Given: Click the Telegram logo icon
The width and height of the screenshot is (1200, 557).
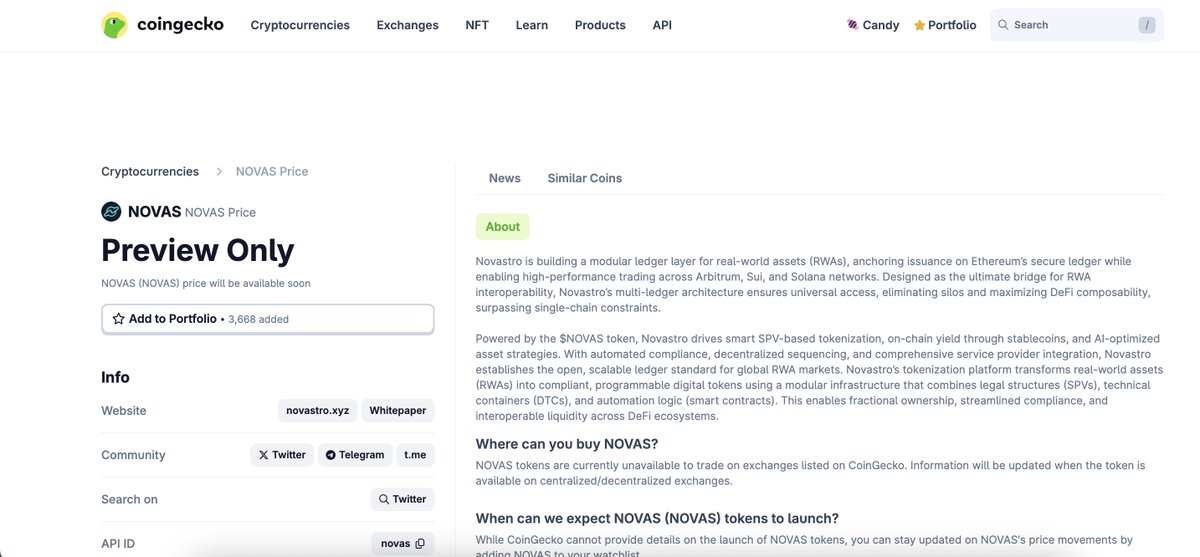Looking at the screenshot, I should tap(330, 455).
